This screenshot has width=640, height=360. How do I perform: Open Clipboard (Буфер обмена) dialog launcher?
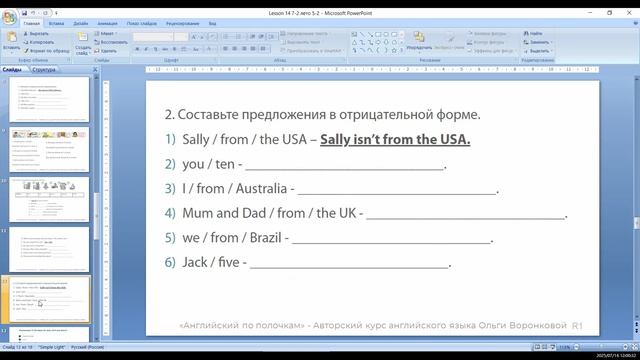(69, 60)
